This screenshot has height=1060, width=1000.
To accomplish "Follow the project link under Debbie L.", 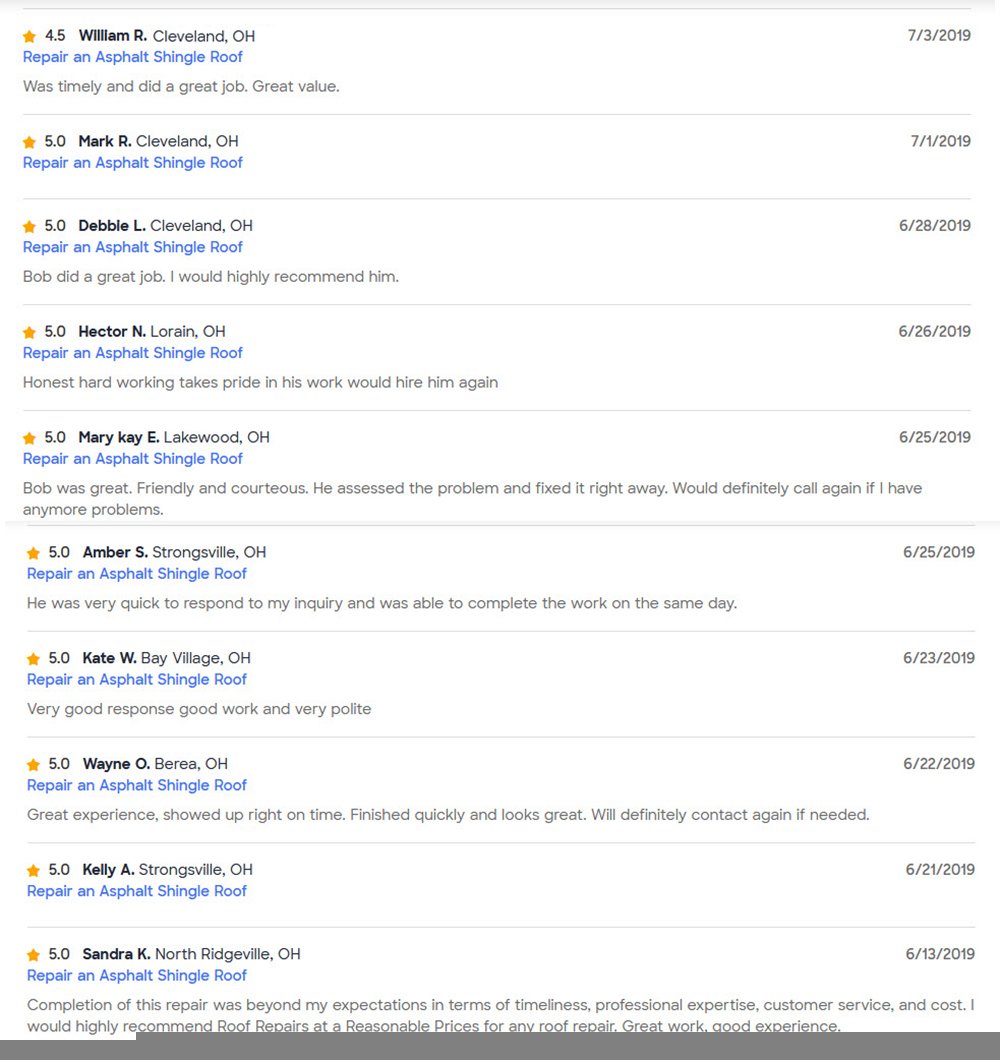I will [133, 247].
